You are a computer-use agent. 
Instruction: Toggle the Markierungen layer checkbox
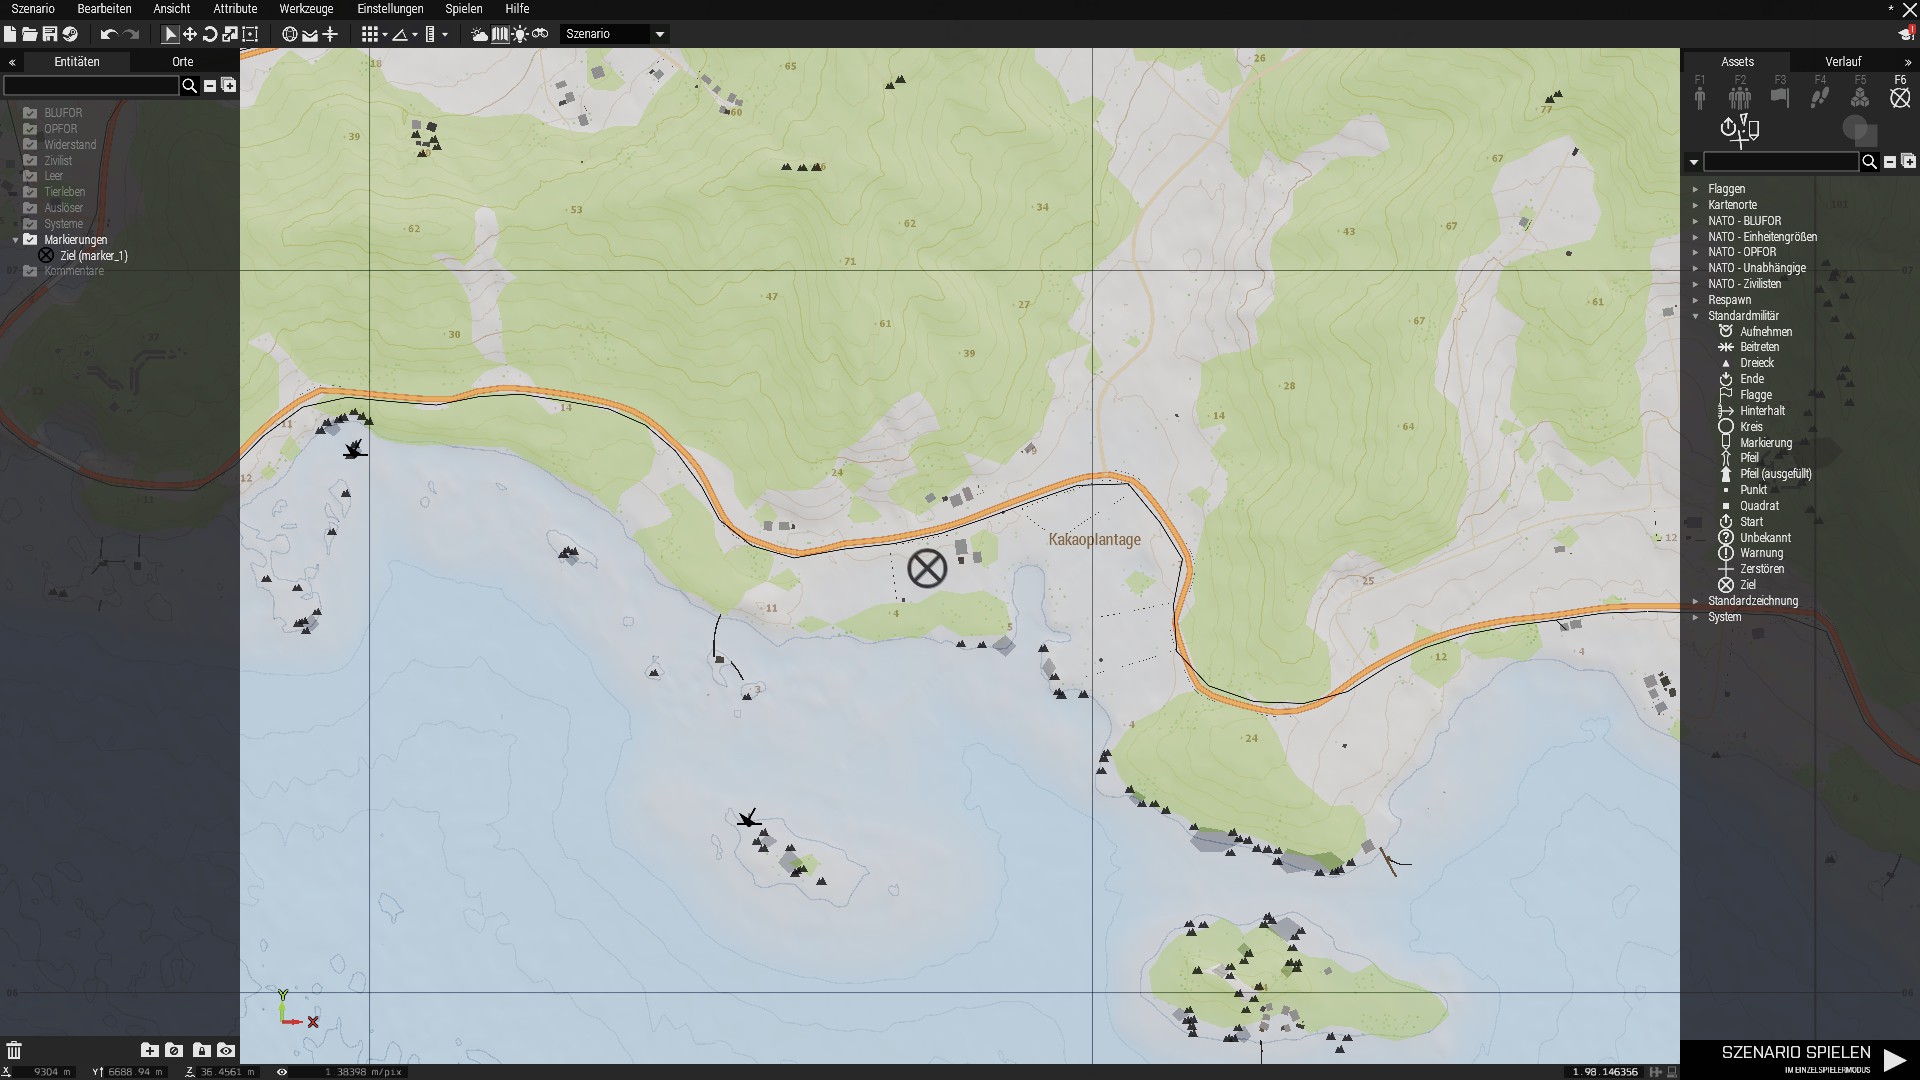[x=30, y=240]
